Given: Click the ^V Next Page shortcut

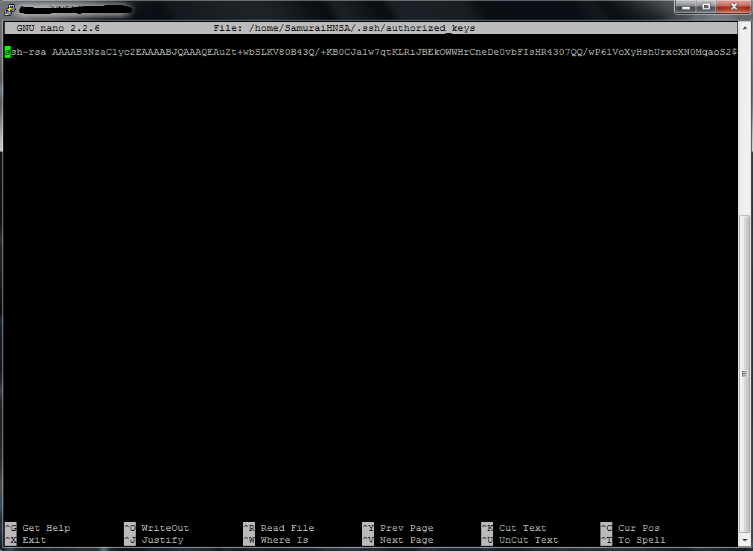Looking at the screenshot, I should point(398,539).
